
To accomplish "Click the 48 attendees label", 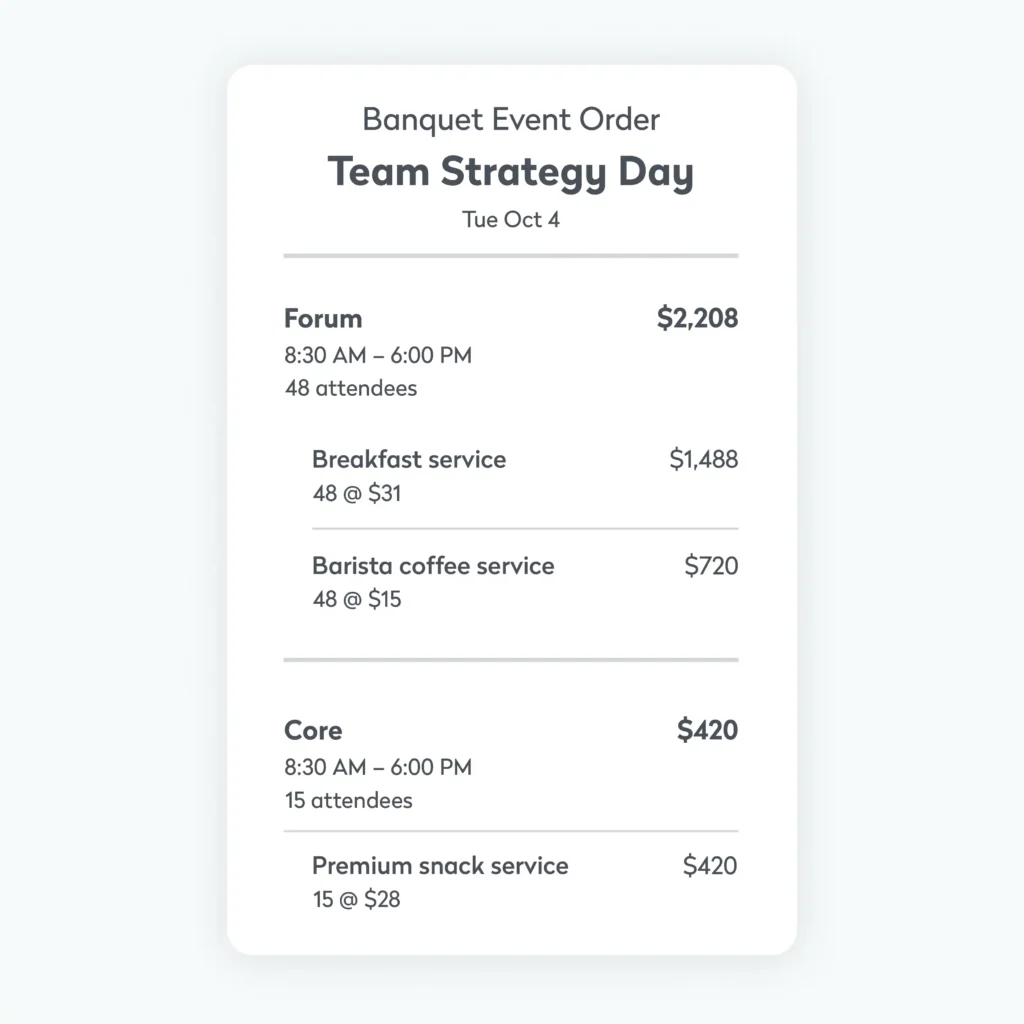I will point(351,388).
